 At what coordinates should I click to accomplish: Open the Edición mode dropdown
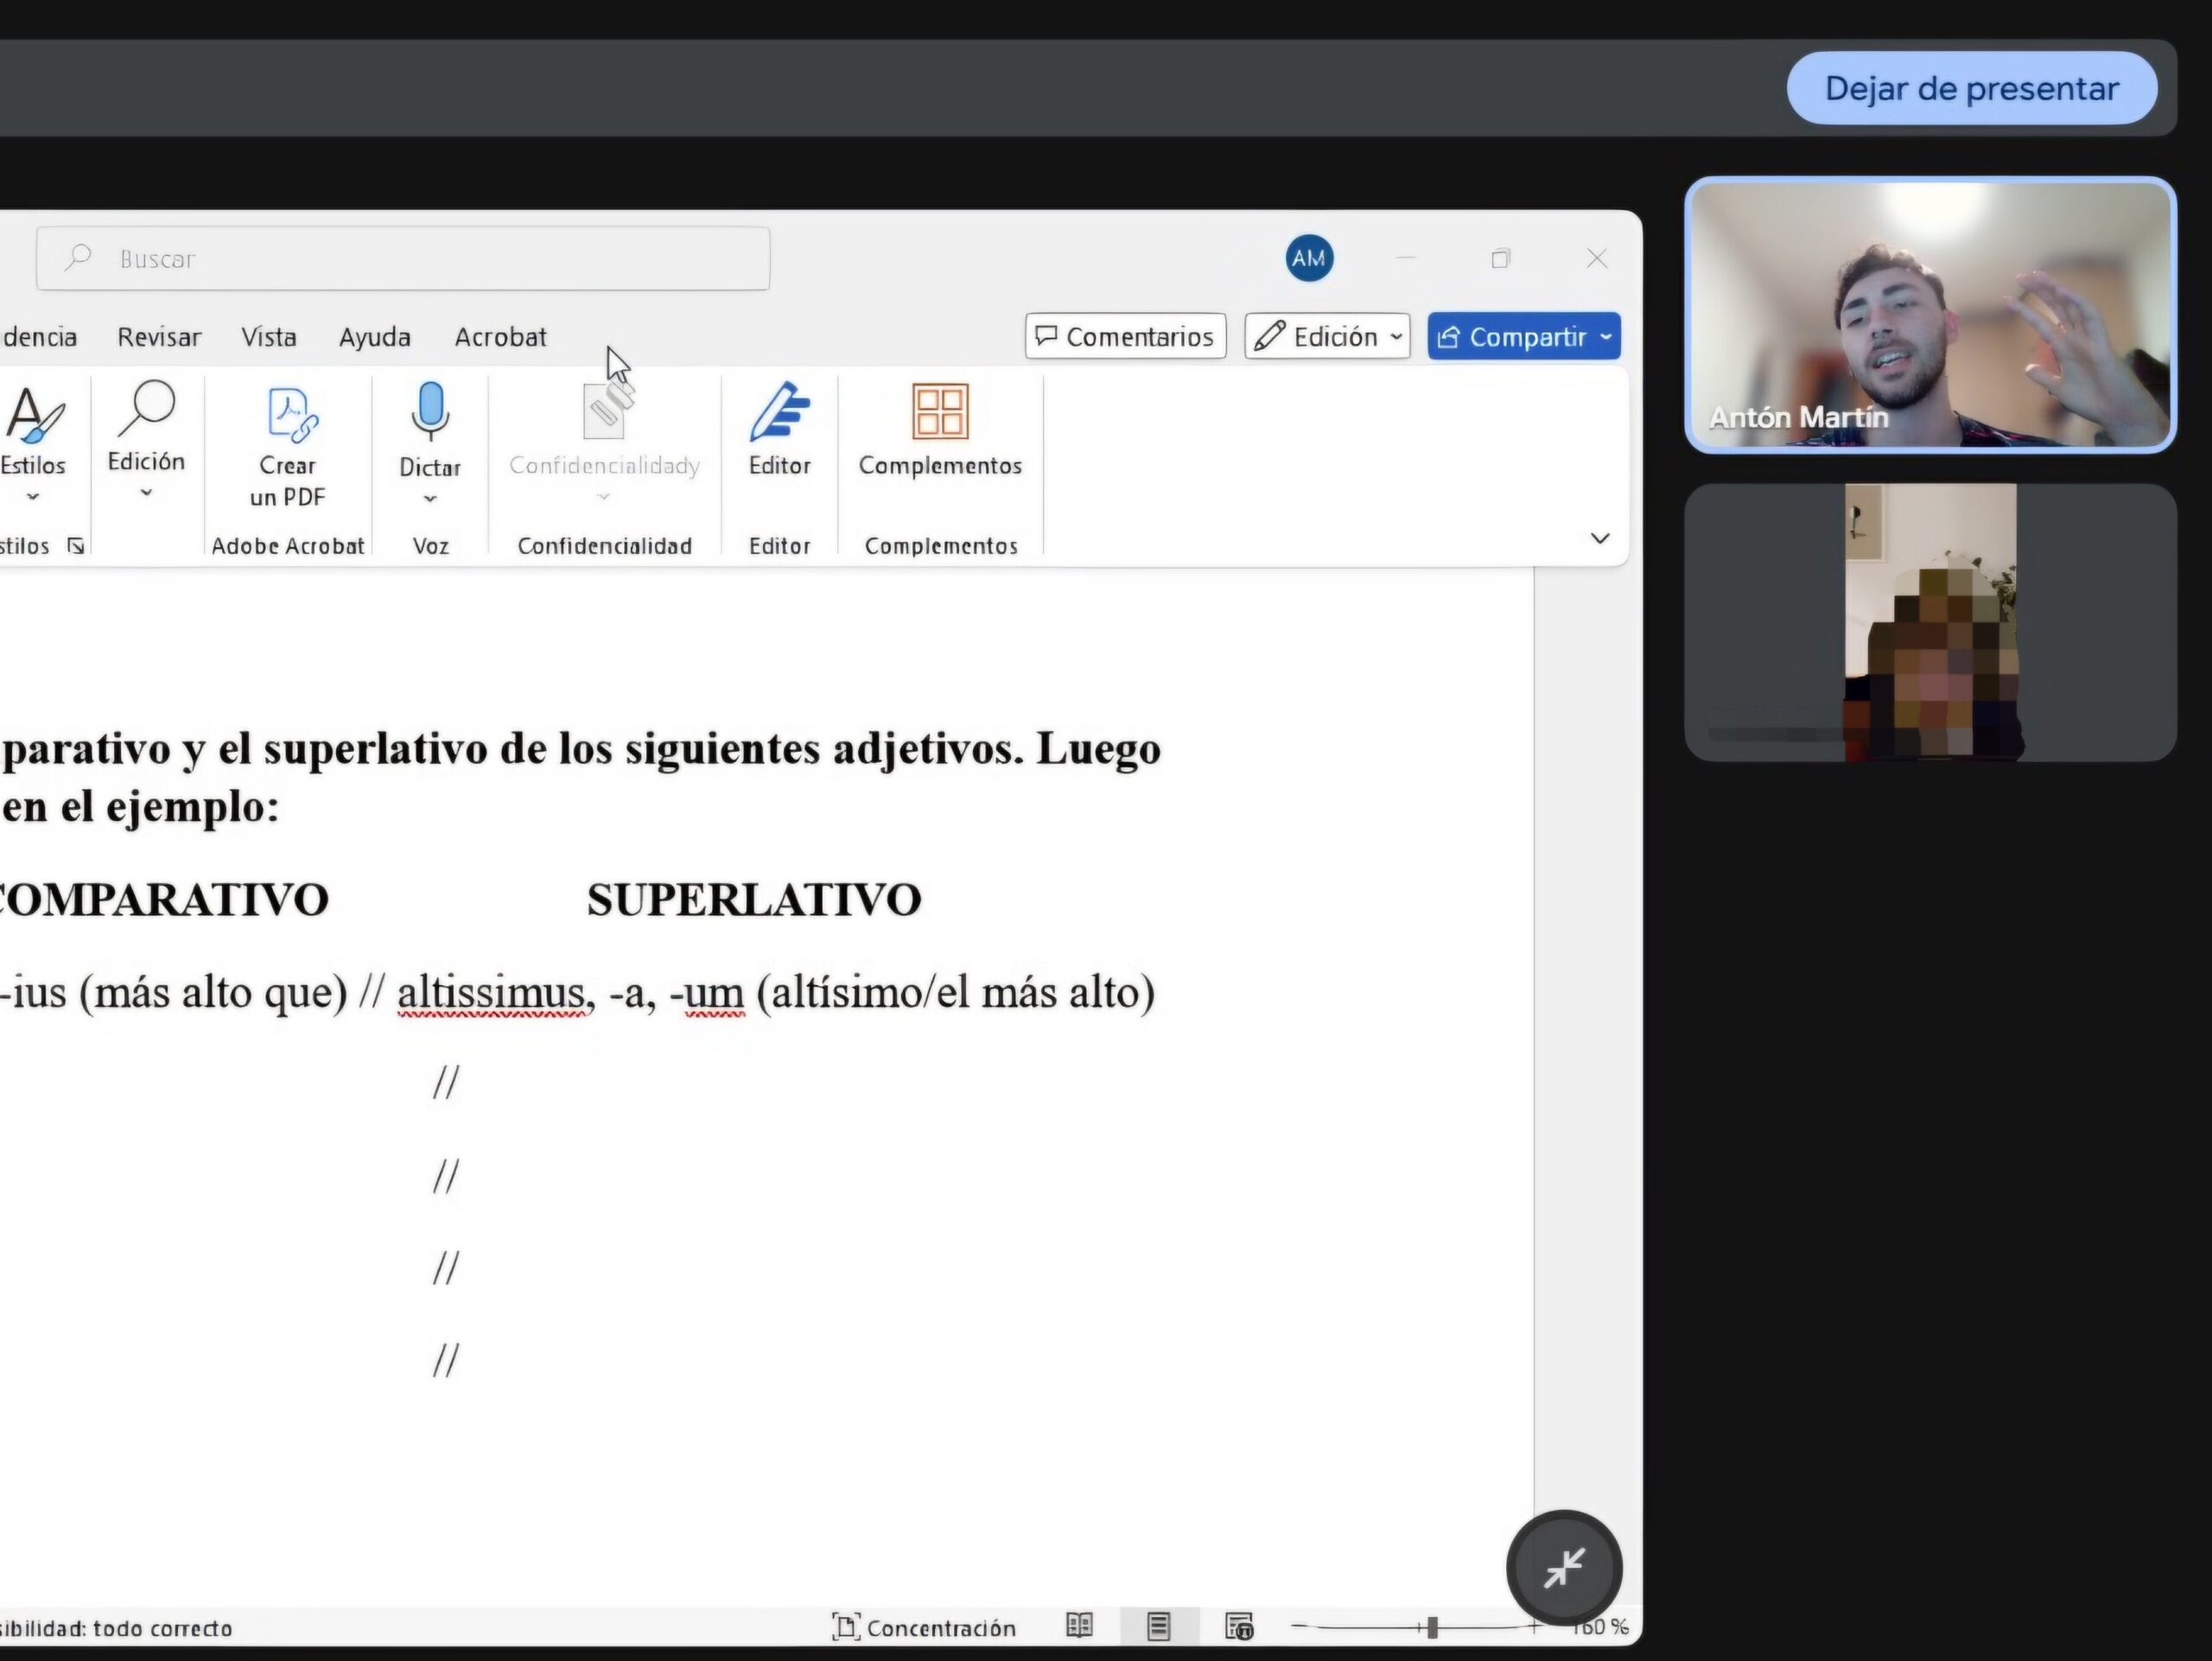tap(1327, 337)
